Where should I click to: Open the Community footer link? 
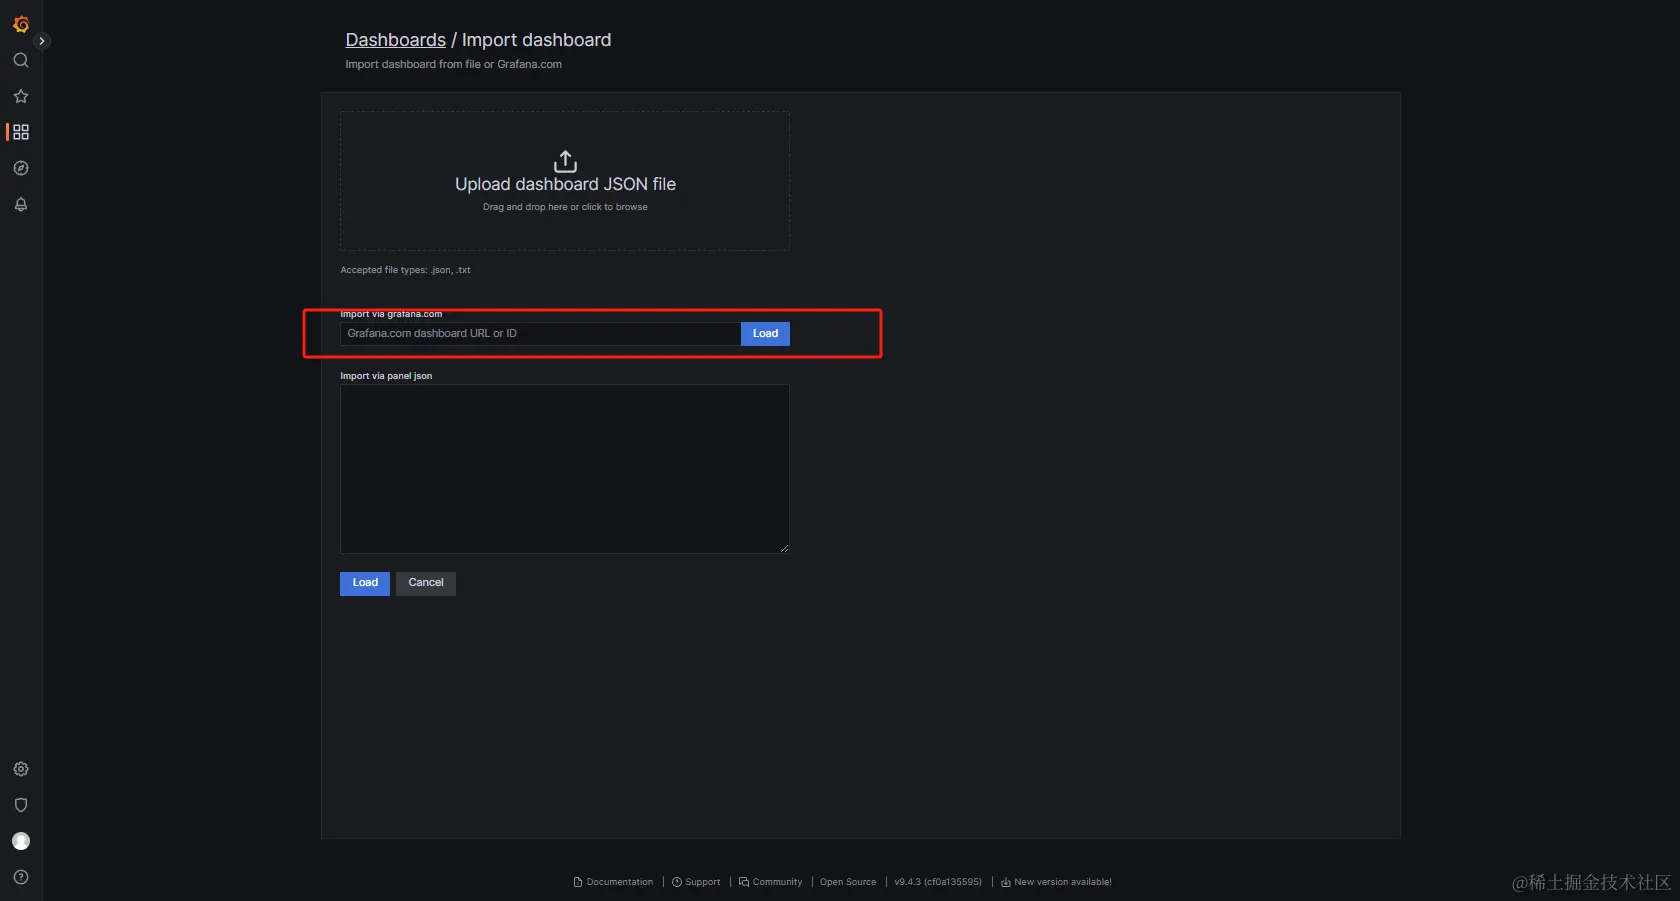point(770,882)
